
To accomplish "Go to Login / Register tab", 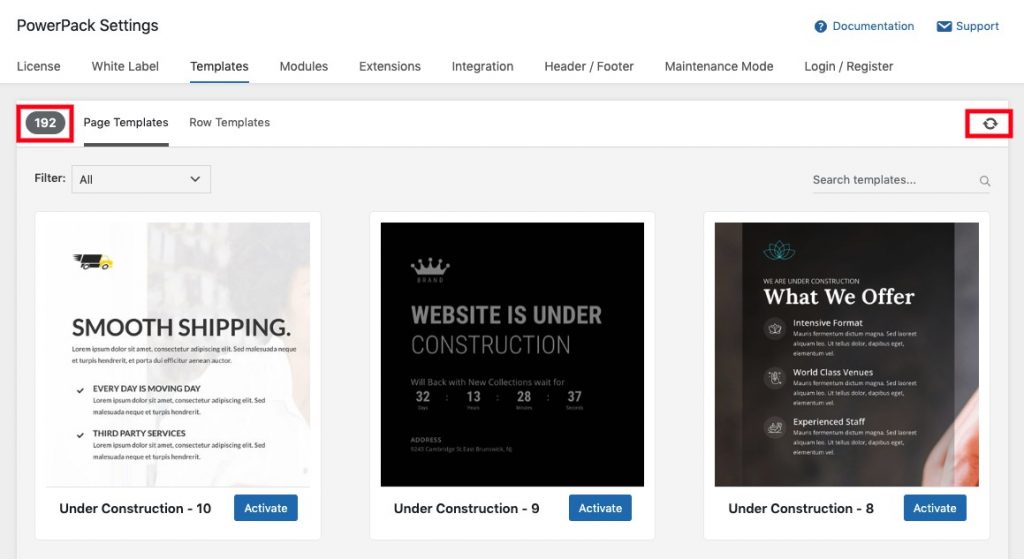I will click(x=848, y=66).
